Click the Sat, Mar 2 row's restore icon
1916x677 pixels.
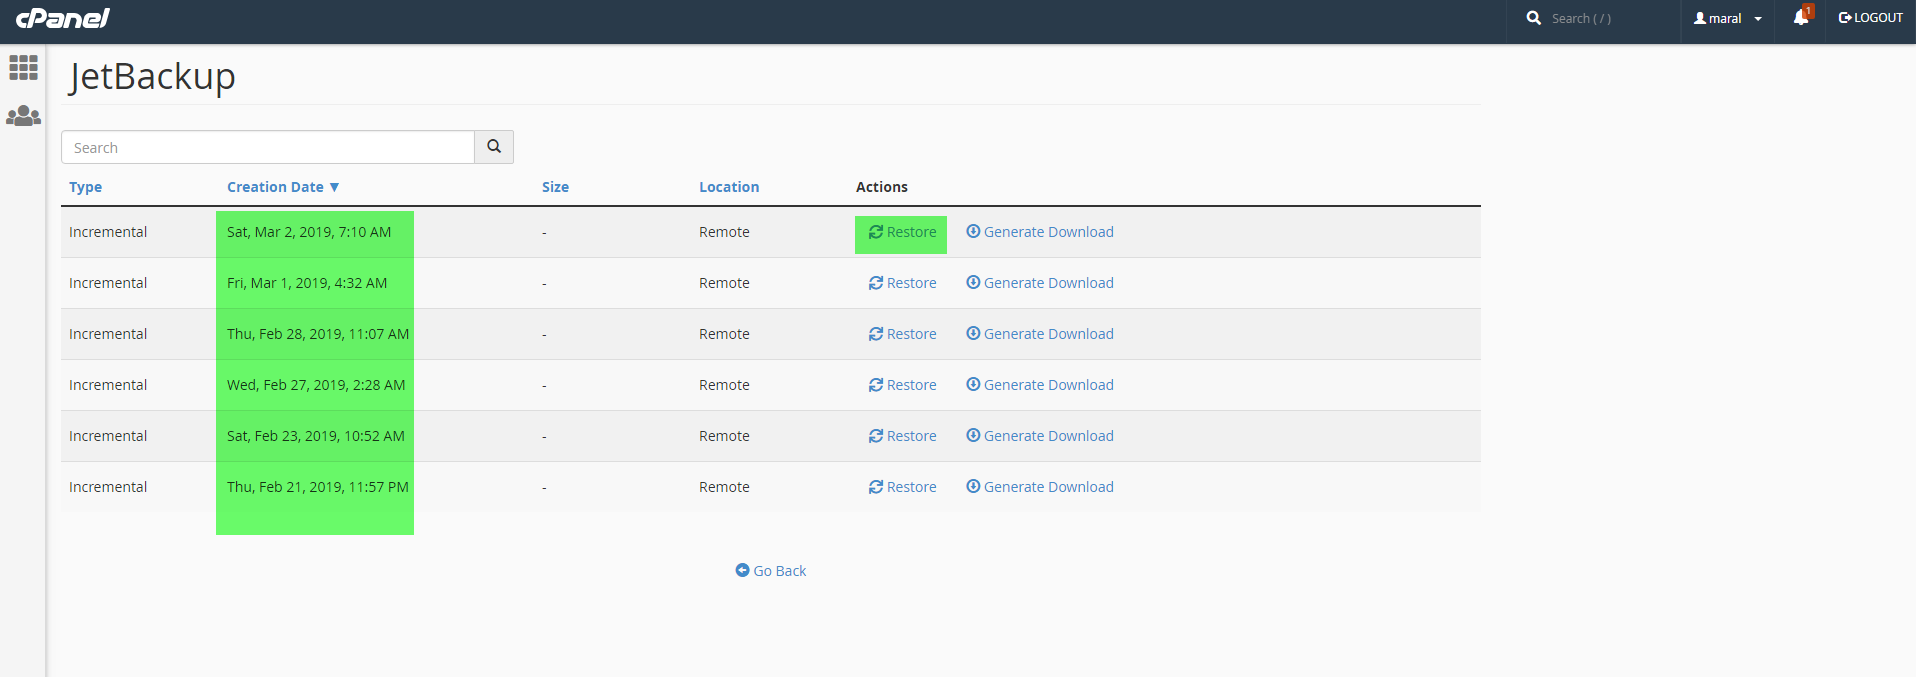(876, 232)
